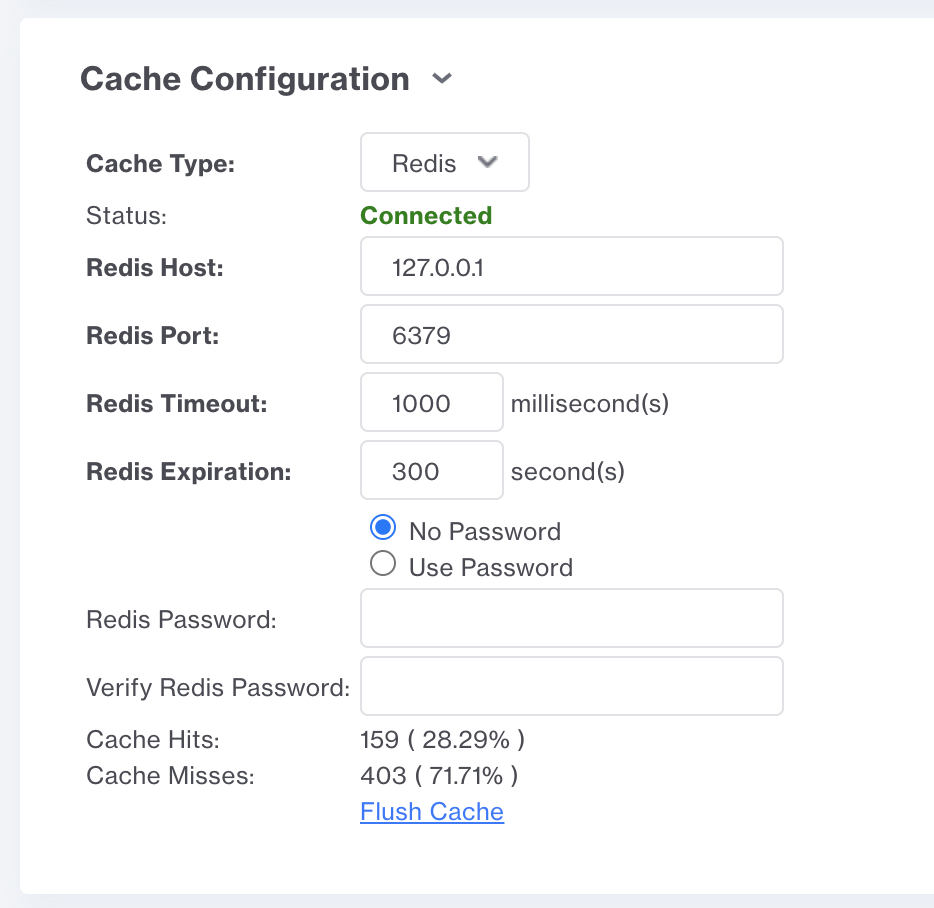Image resolution: width=934 pixels, height=908 pixels.
Task: Click the Redis Expiration seconds box
Action: point(431,469)
